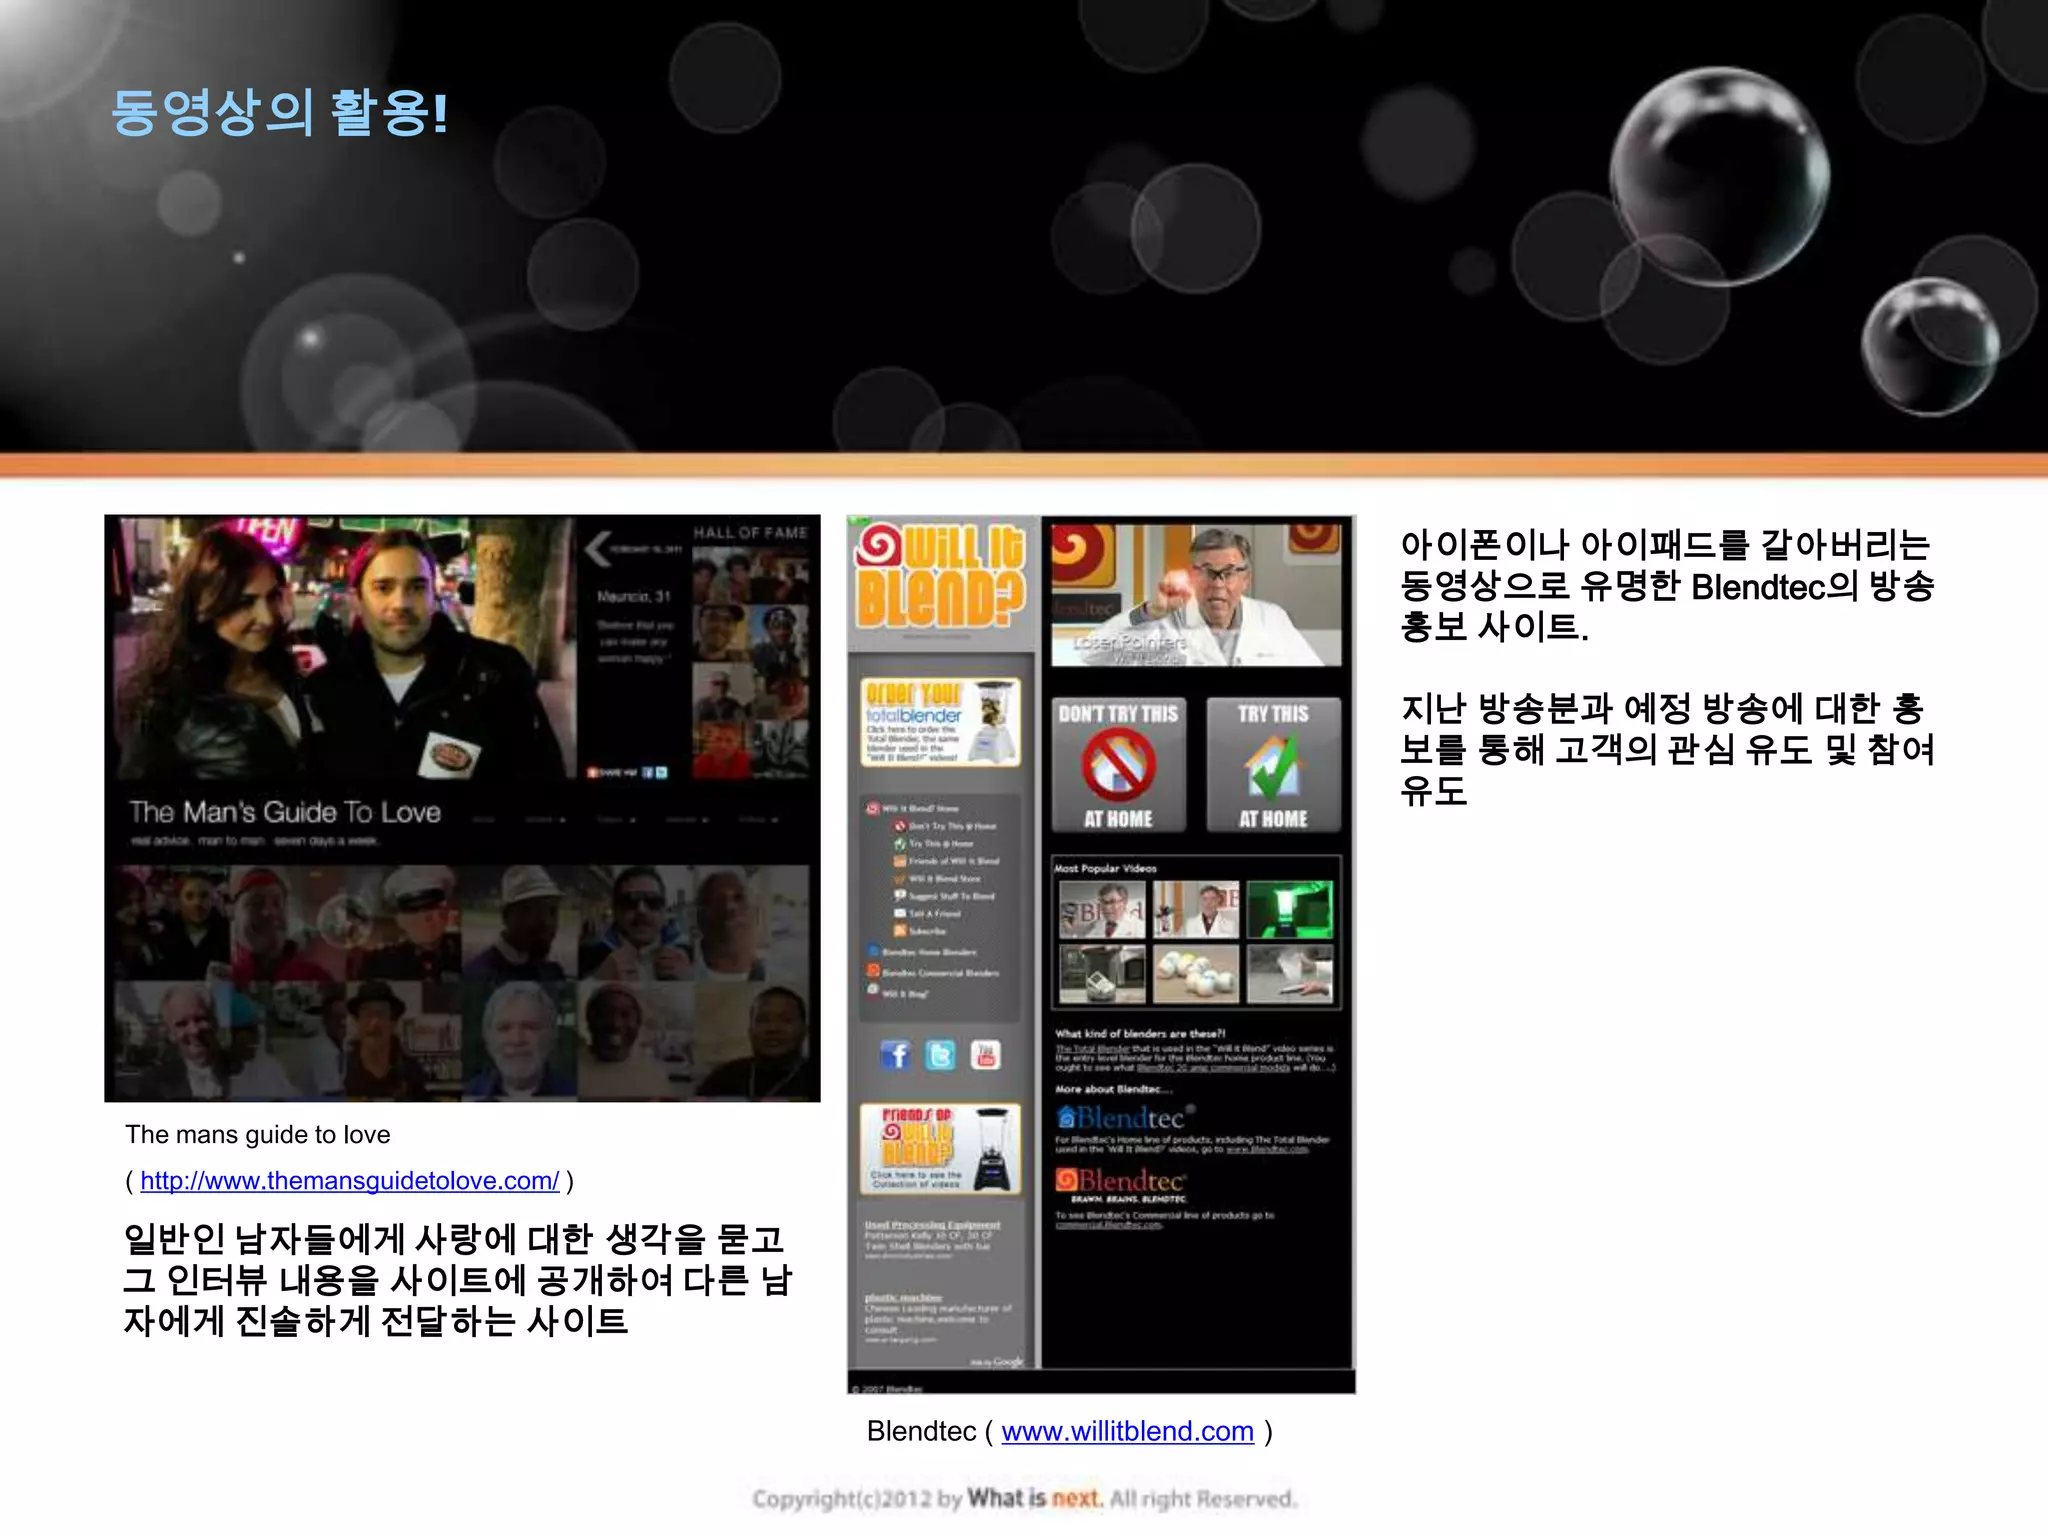Select Don't Try This @ Home menu item
The width and height of the screenshot is (2048, 1536).
(x=946, y=826)
